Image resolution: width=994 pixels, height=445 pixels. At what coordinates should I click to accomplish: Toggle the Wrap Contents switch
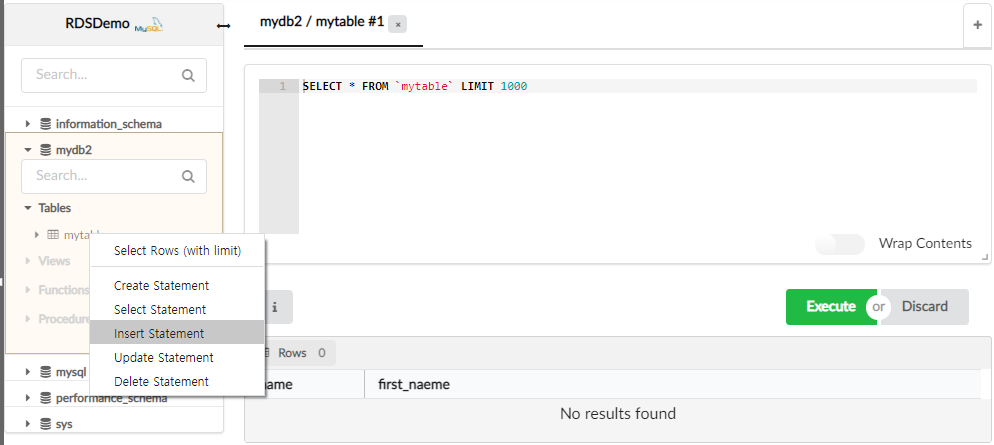tap(840, 244)
